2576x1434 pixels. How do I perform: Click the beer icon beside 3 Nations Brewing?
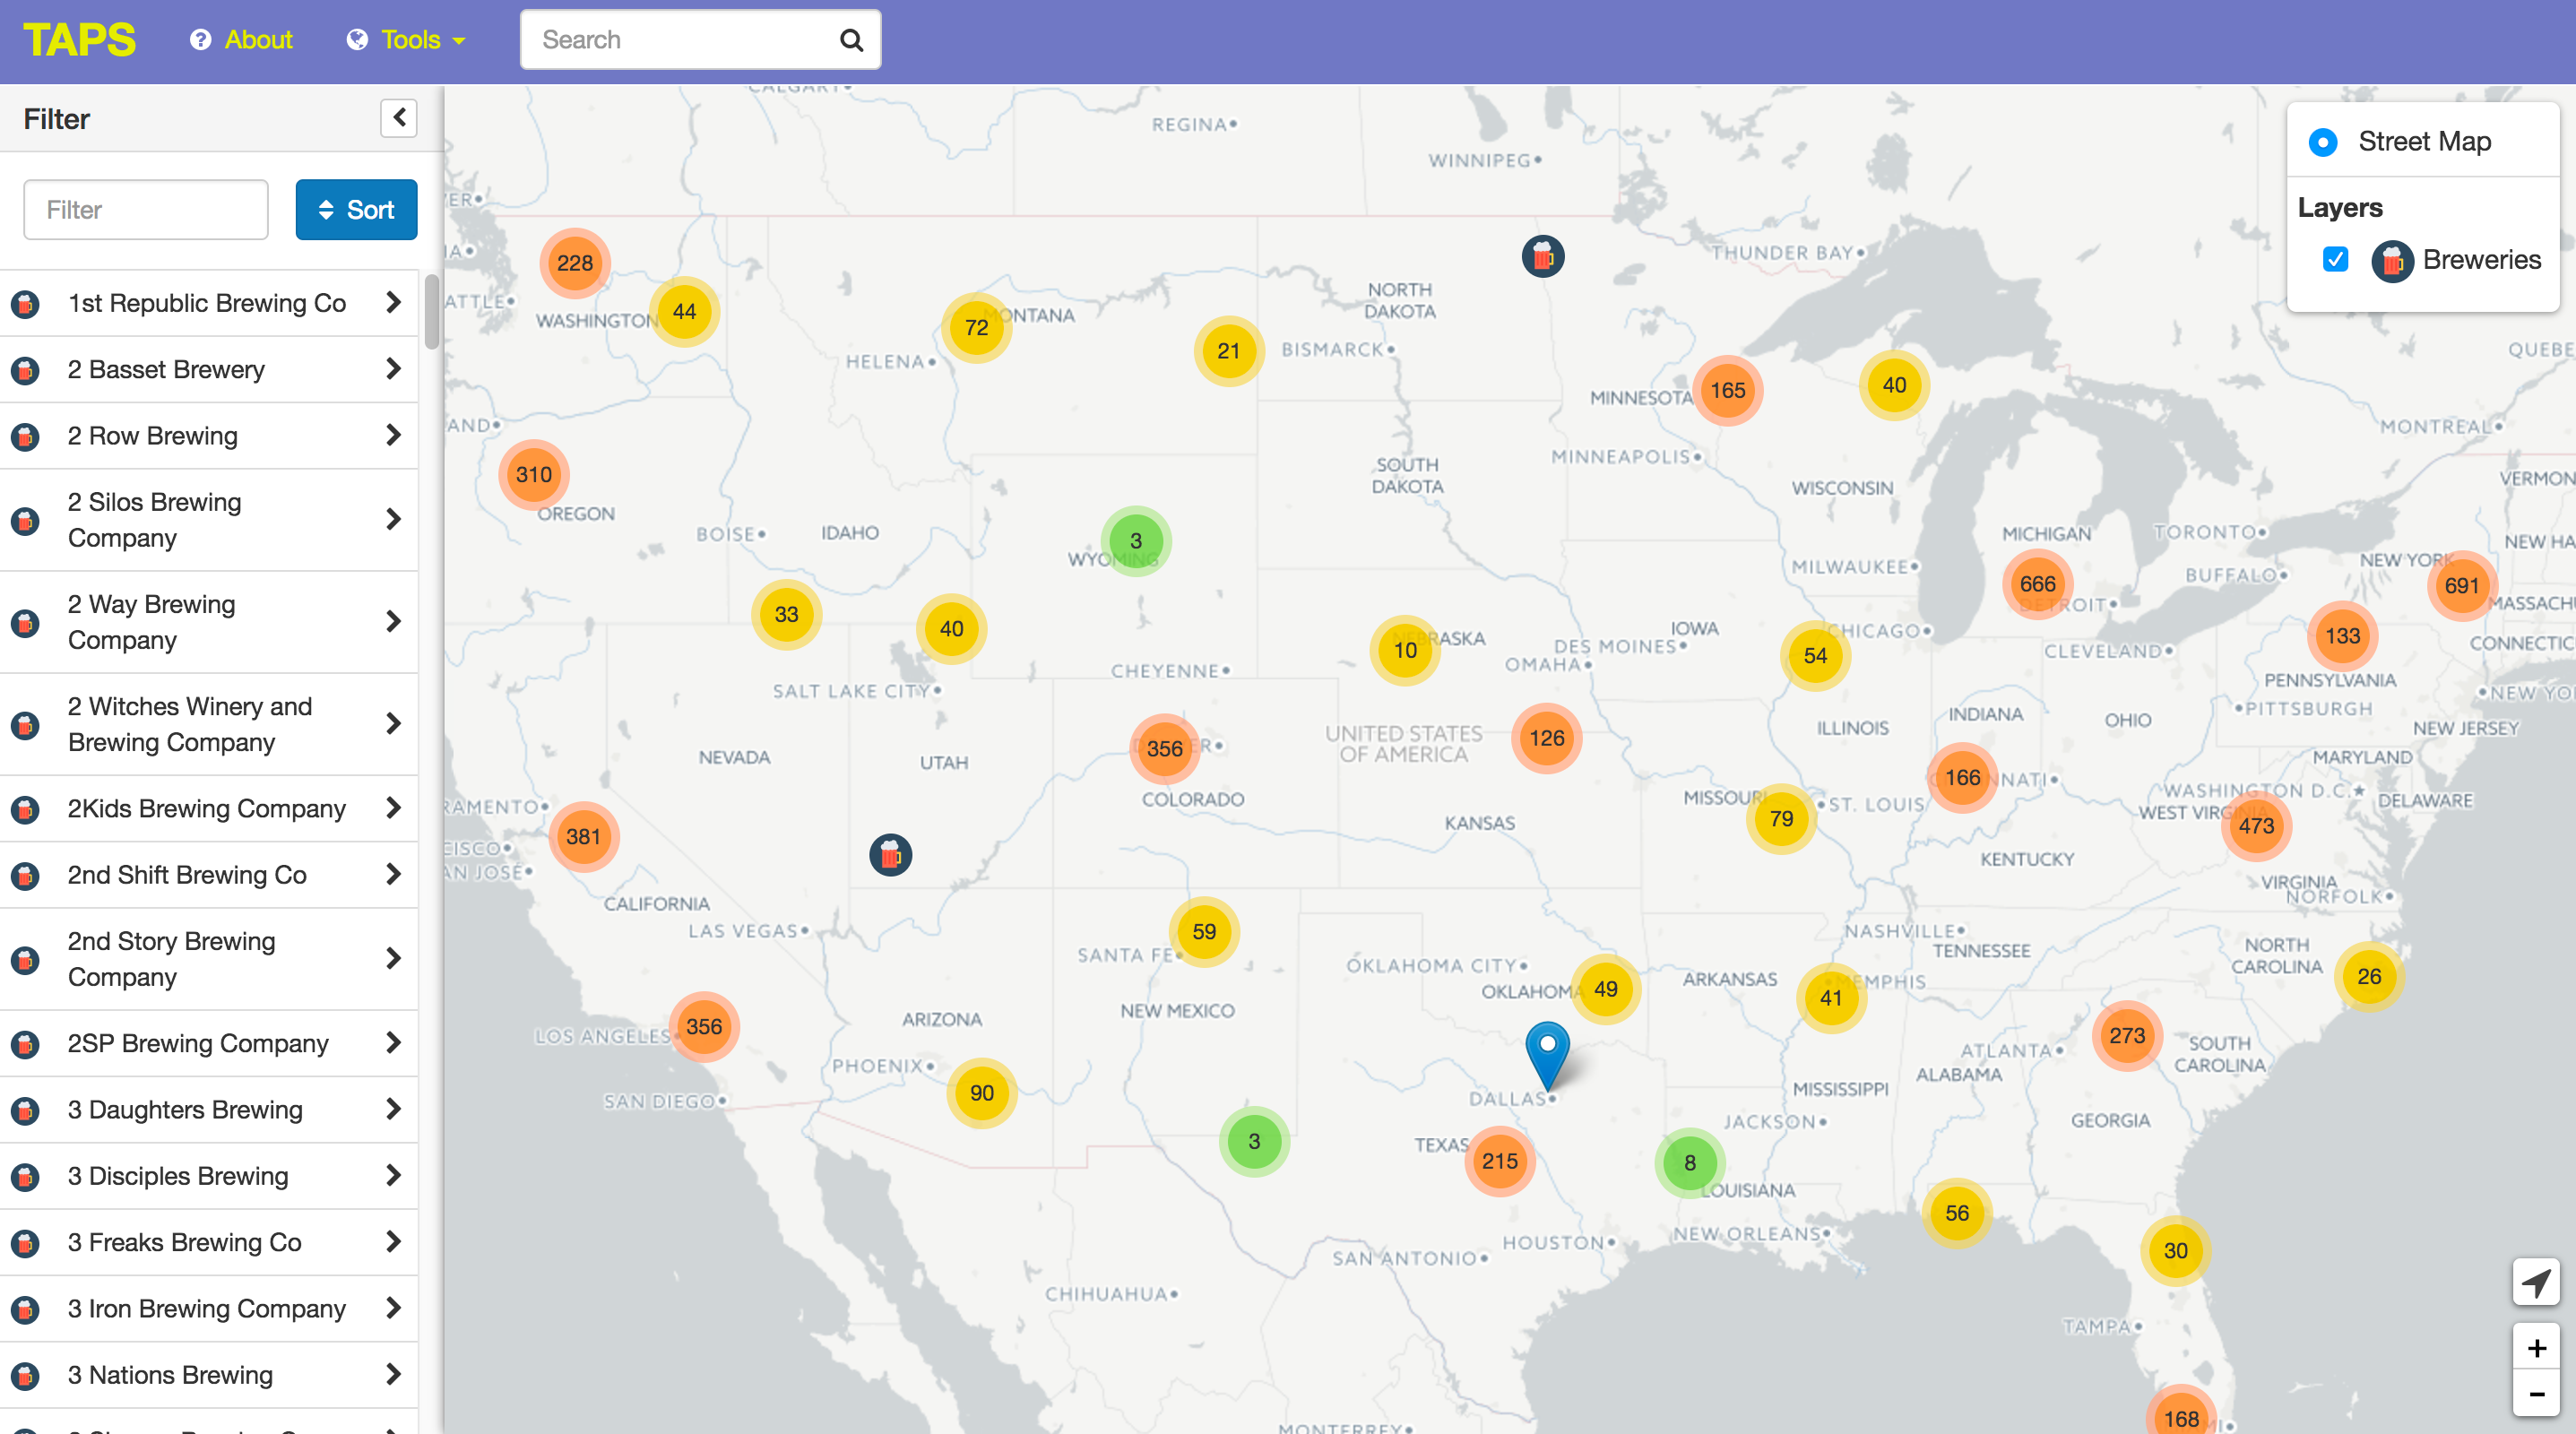[26, 1375]
